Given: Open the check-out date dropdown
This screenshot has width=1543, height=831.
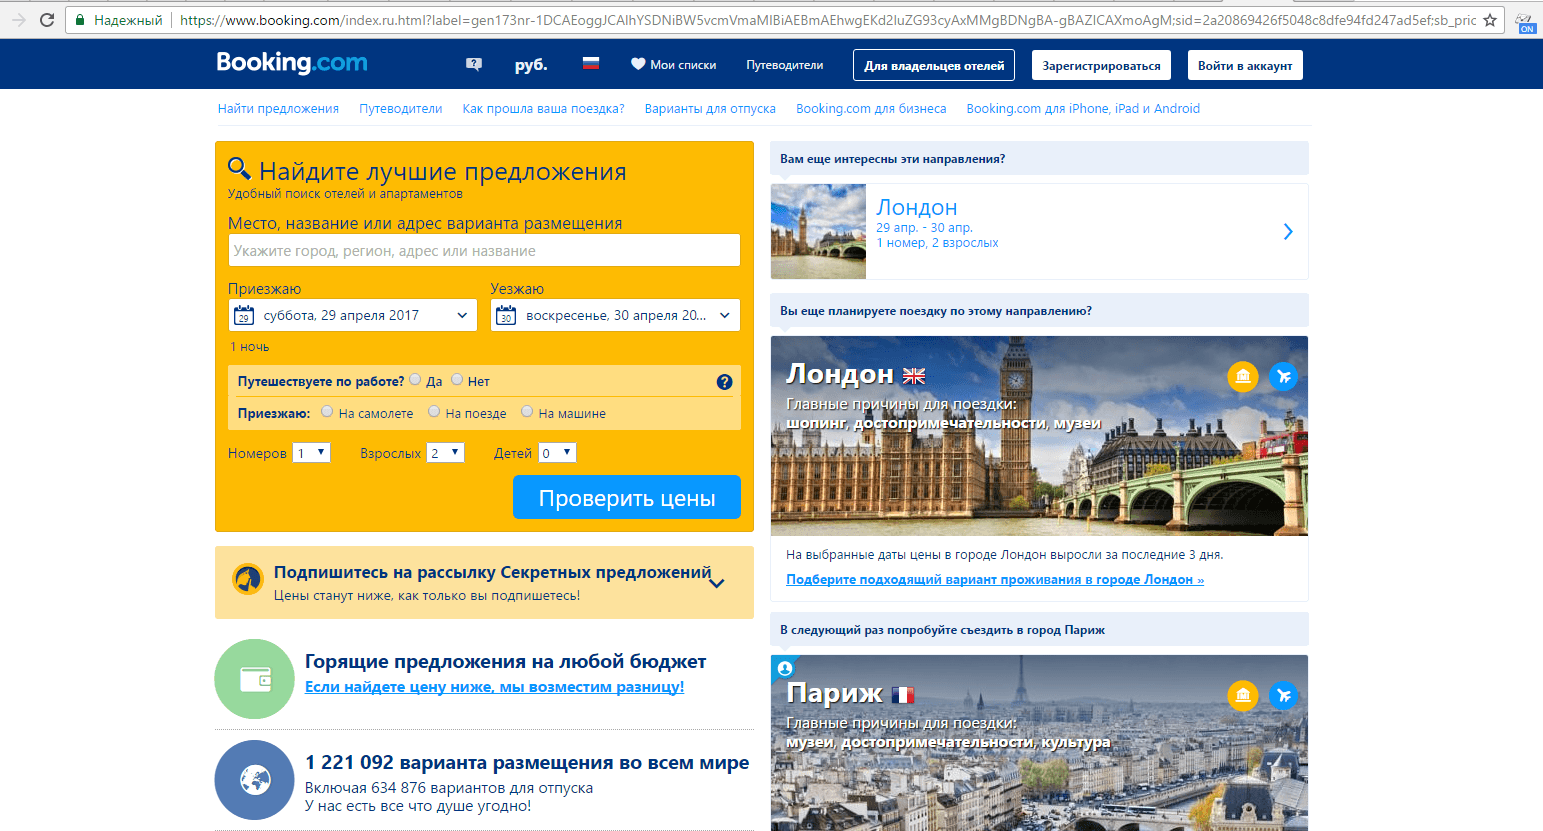Looking at the screenshot, I should click(615, 315).
